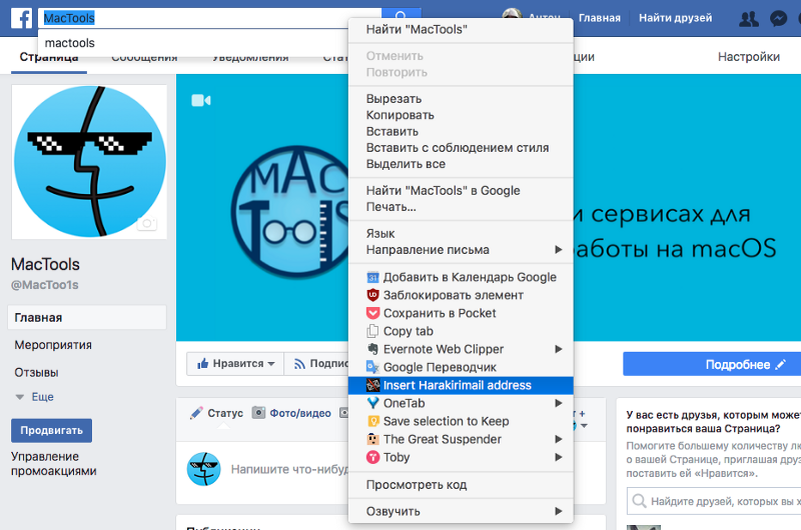
Task: Click Google Calendar icon in context menu
Action: 373,277
